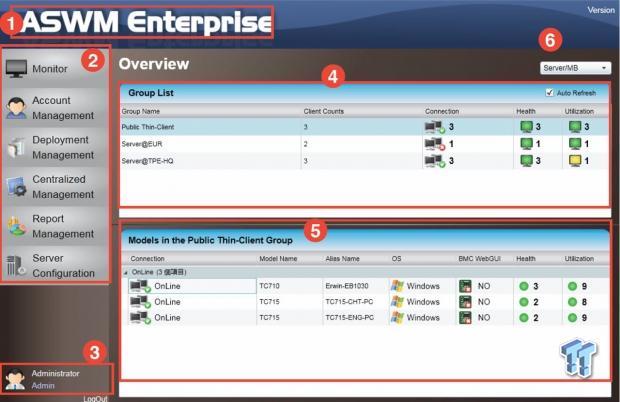This screenshot has width=620, height=402.
Task: Click the Deployment Management icon
Action: [16, 147]
